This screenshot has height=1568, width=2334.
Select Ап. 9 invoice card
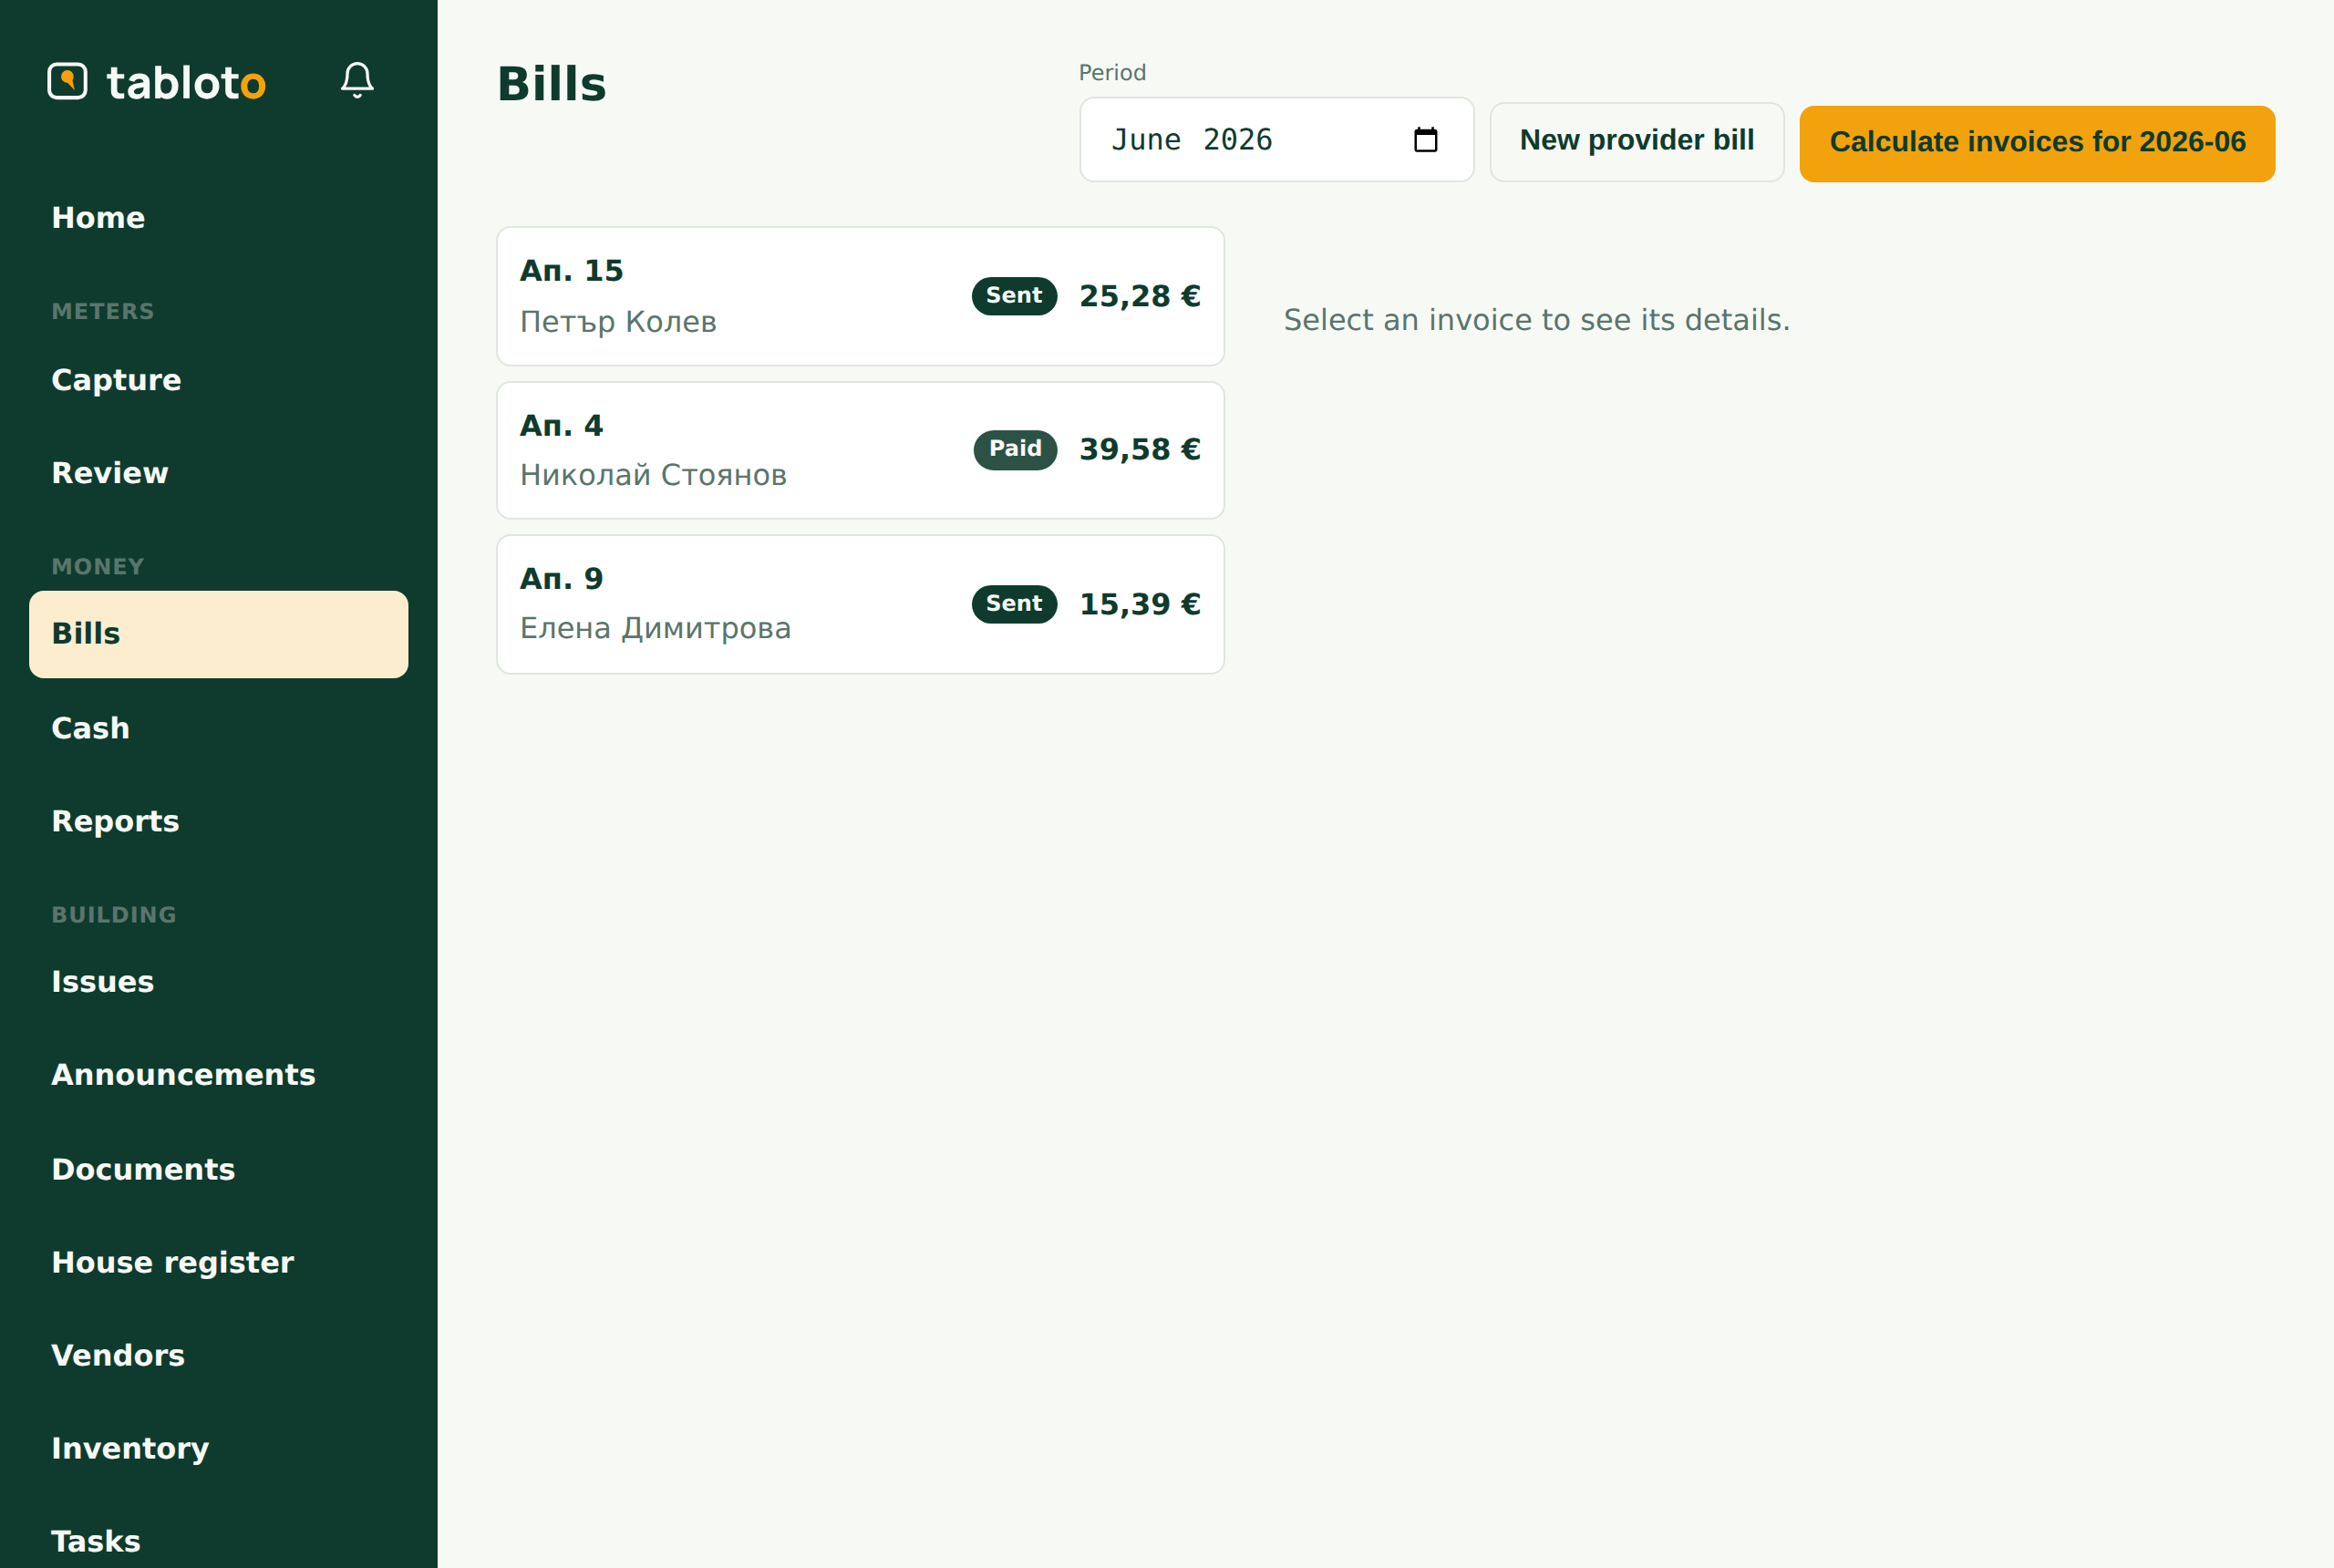860,604
